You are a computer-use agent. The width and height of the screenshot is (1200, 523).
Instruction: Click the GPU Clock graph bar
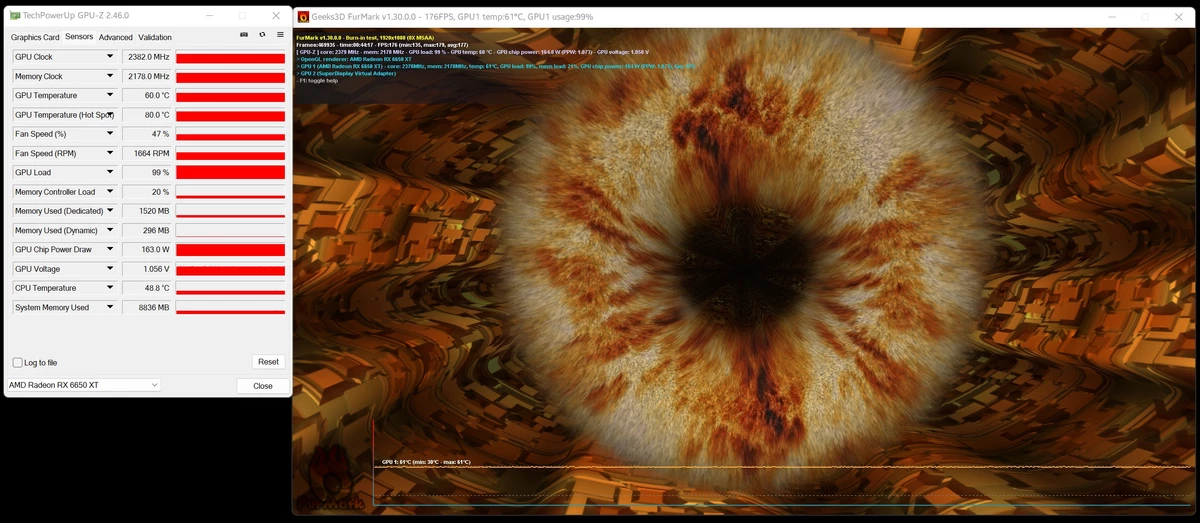click(230, 57)
